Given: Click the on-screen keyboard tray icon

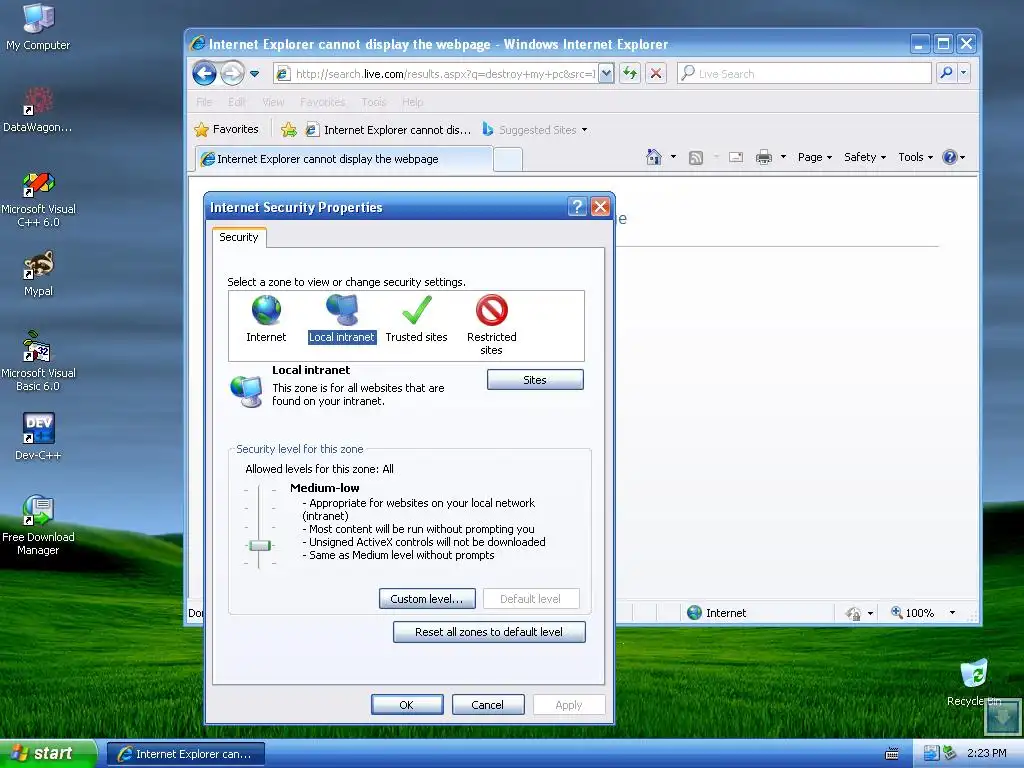Looking at the screenshot, I should pos(891,754).
